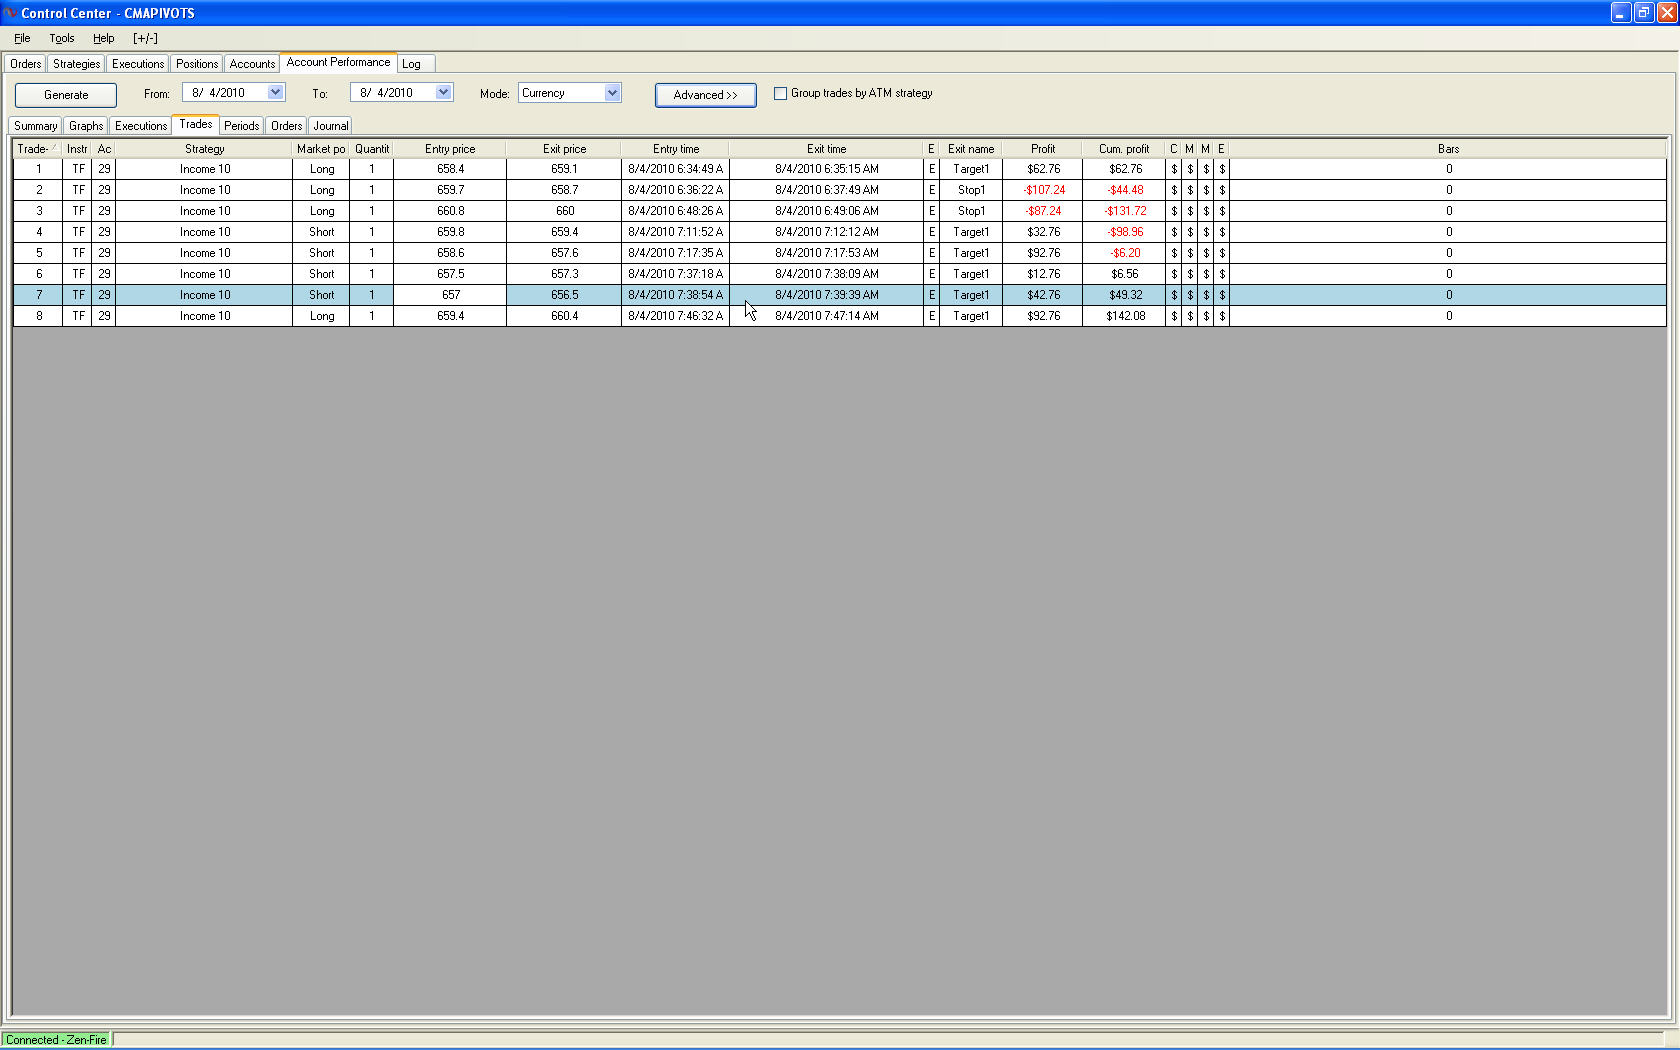Image resolution: width=1680 pixels, height=1050 pixels.
Task: Restore down the Control Center window
Action: (x=1644, y=13)
